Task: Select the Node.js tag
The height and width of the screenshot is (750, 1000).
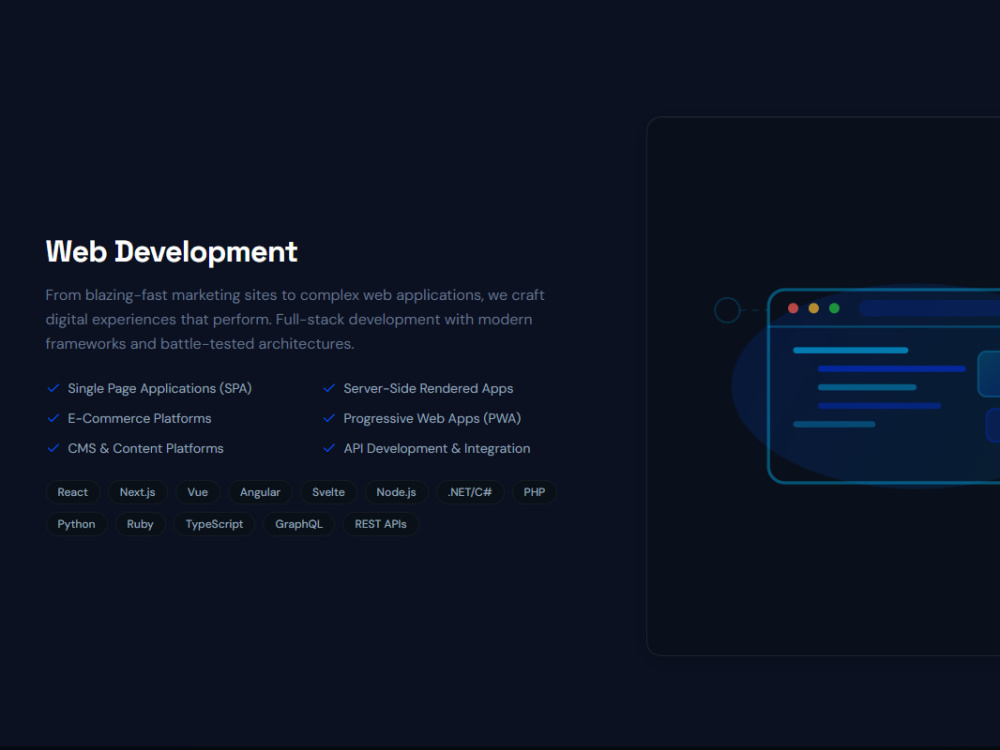Action: tap(396, 492)
